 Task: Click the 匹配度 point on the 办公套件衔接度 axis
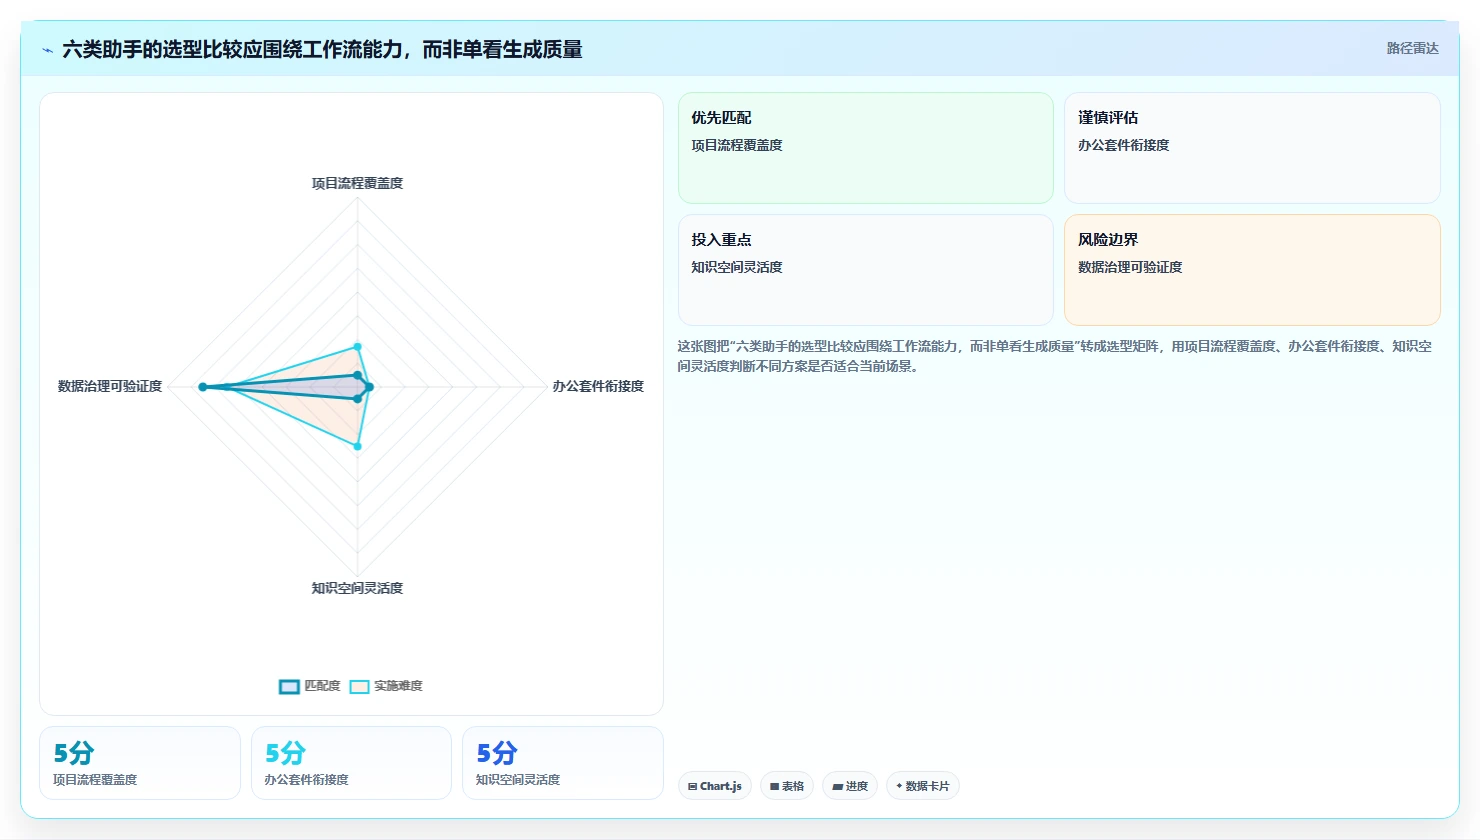369,387
